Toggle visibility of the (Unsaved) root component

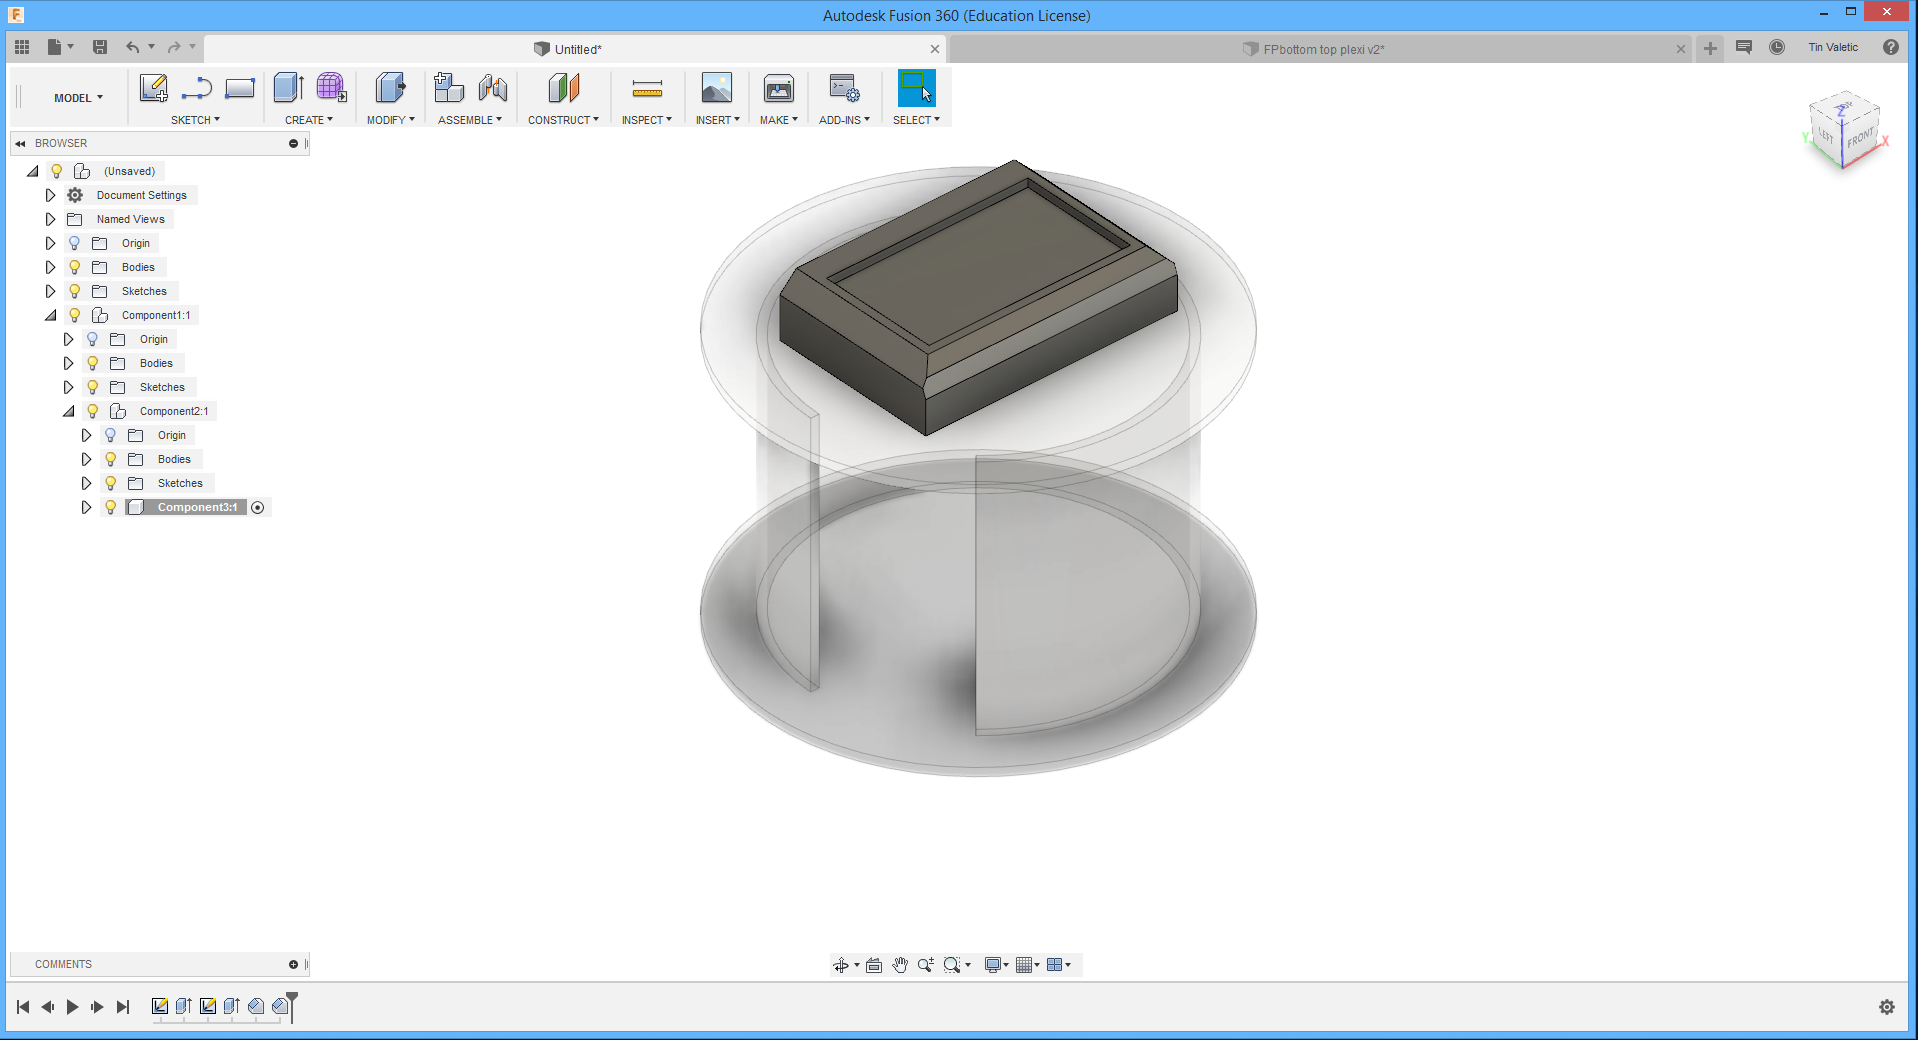point(57,171)
